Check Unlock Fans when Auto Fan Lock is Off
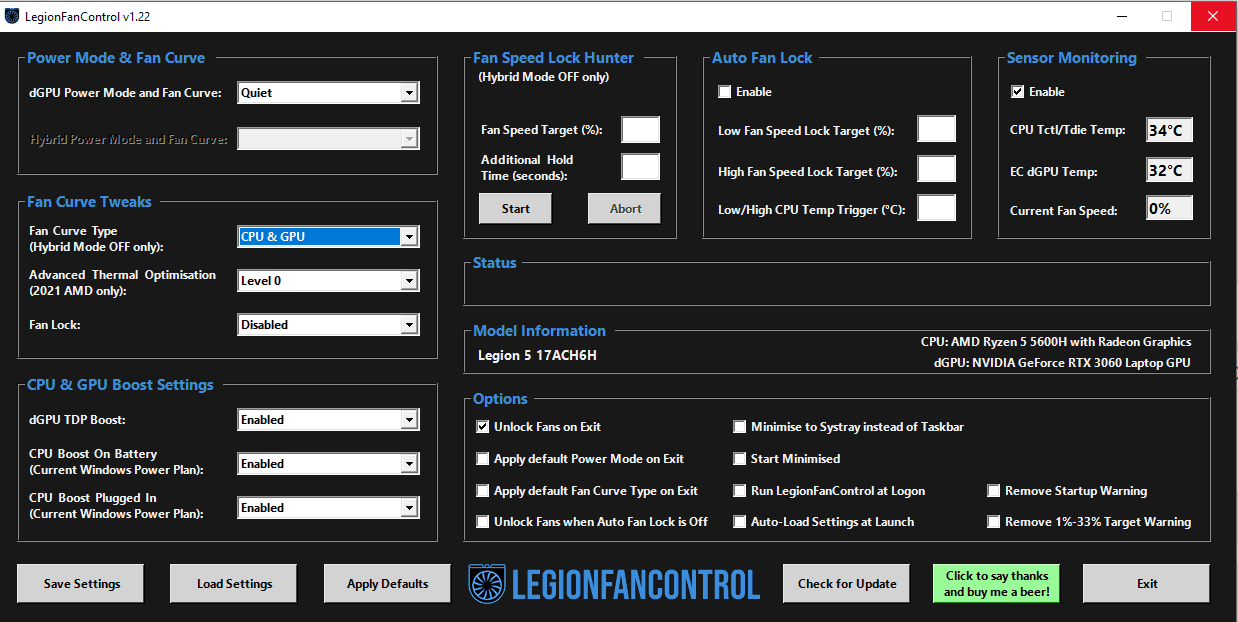This screenshot has height=622, width=1238. 484,522
